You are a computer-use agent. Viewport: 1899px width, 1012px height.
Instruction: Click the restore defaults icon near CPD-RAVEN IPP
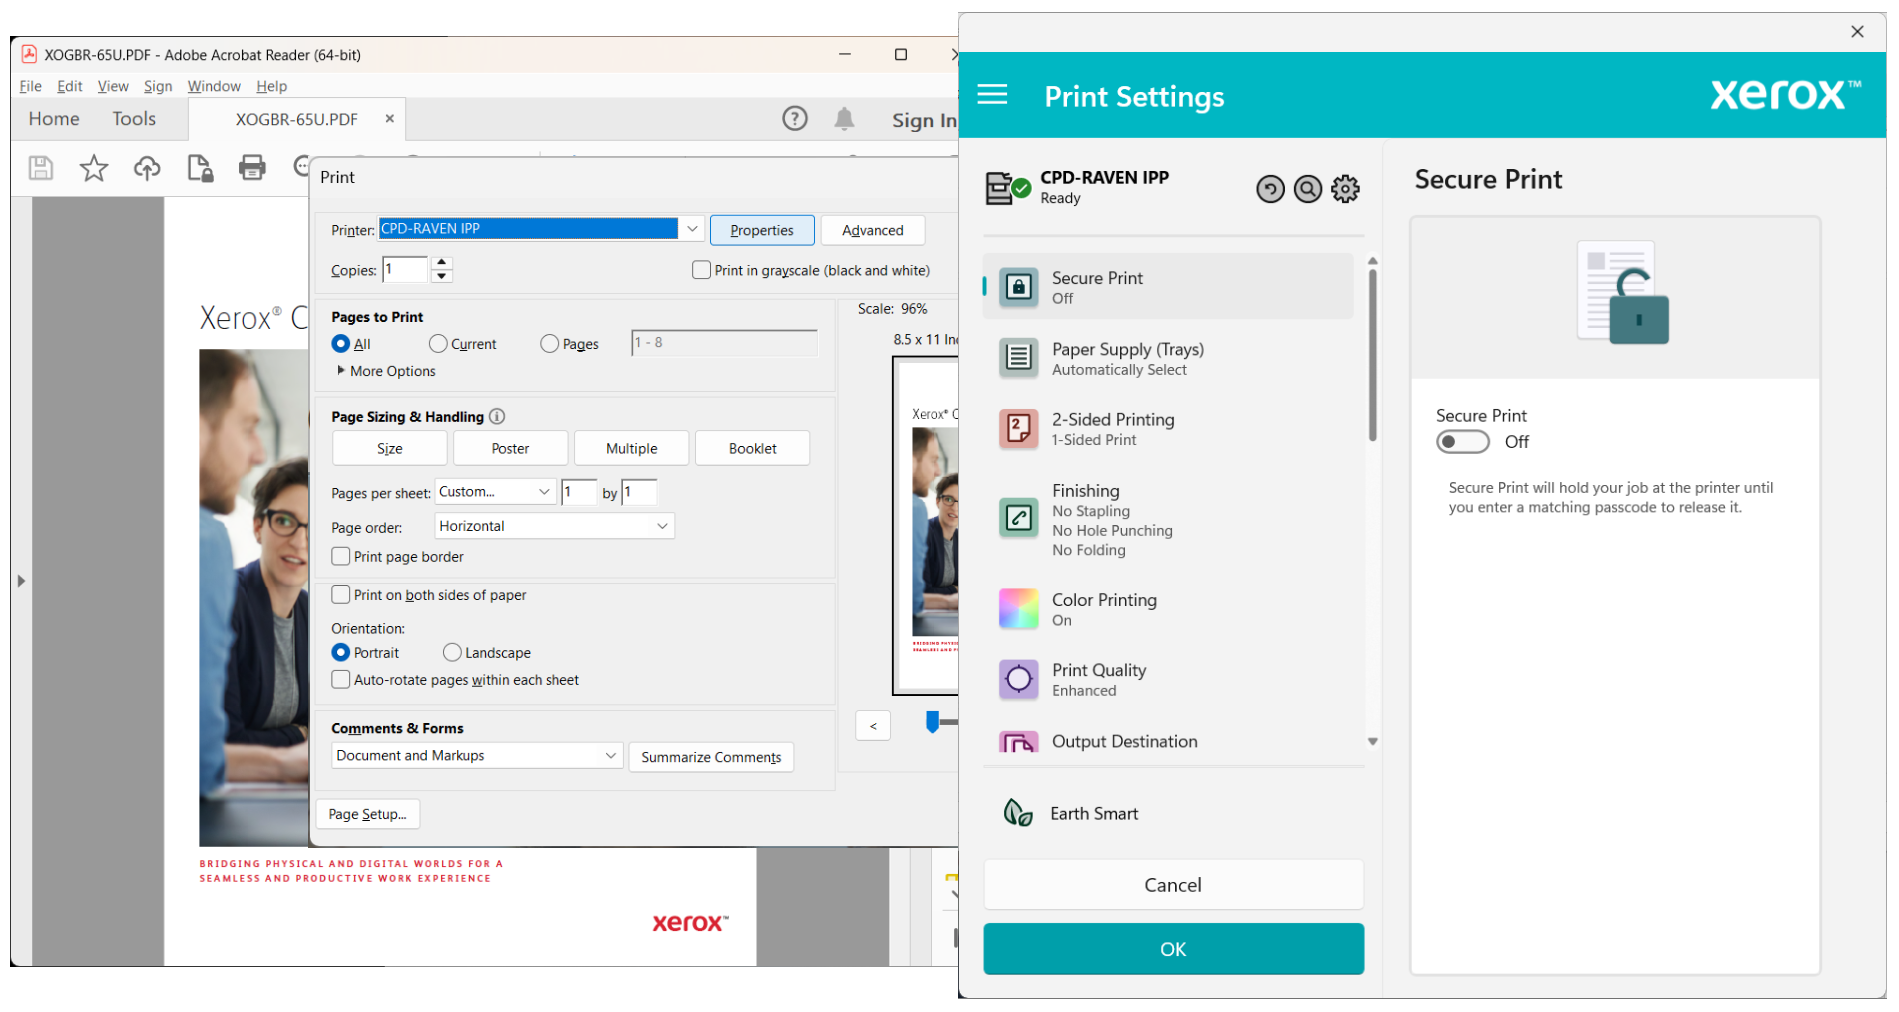tap(1270, 188)
